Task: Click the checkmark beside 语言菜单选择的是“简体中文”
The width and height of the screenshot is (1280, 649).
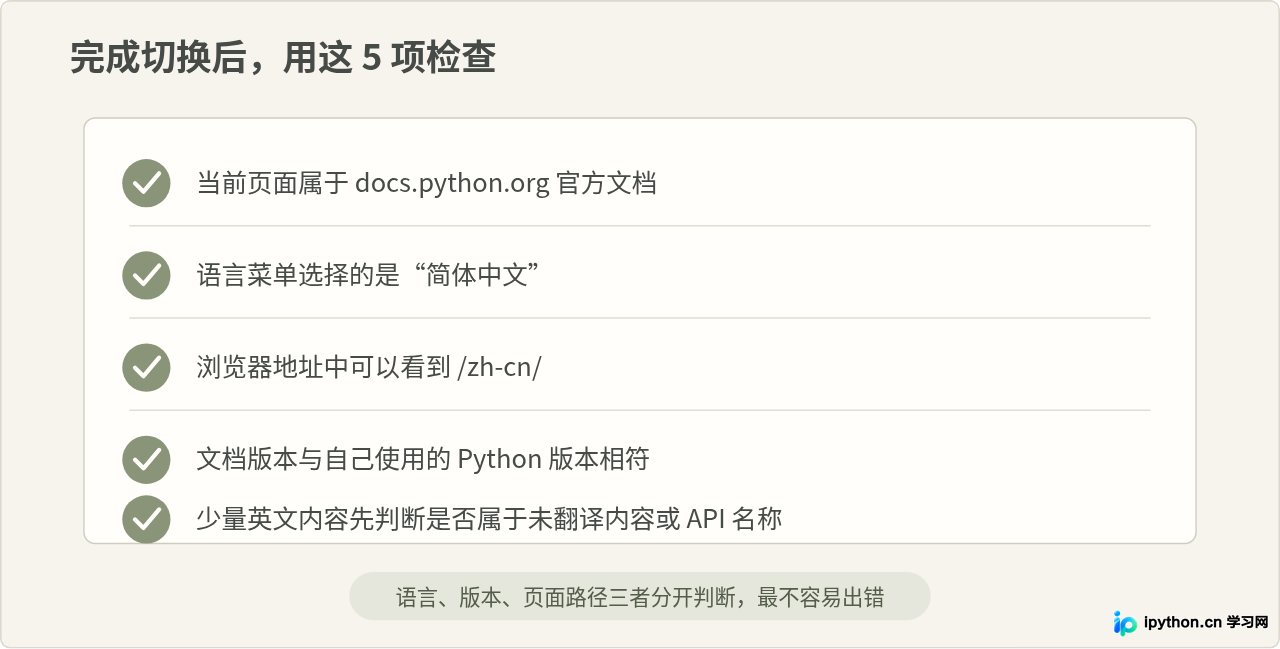Action: coord(146,275)
